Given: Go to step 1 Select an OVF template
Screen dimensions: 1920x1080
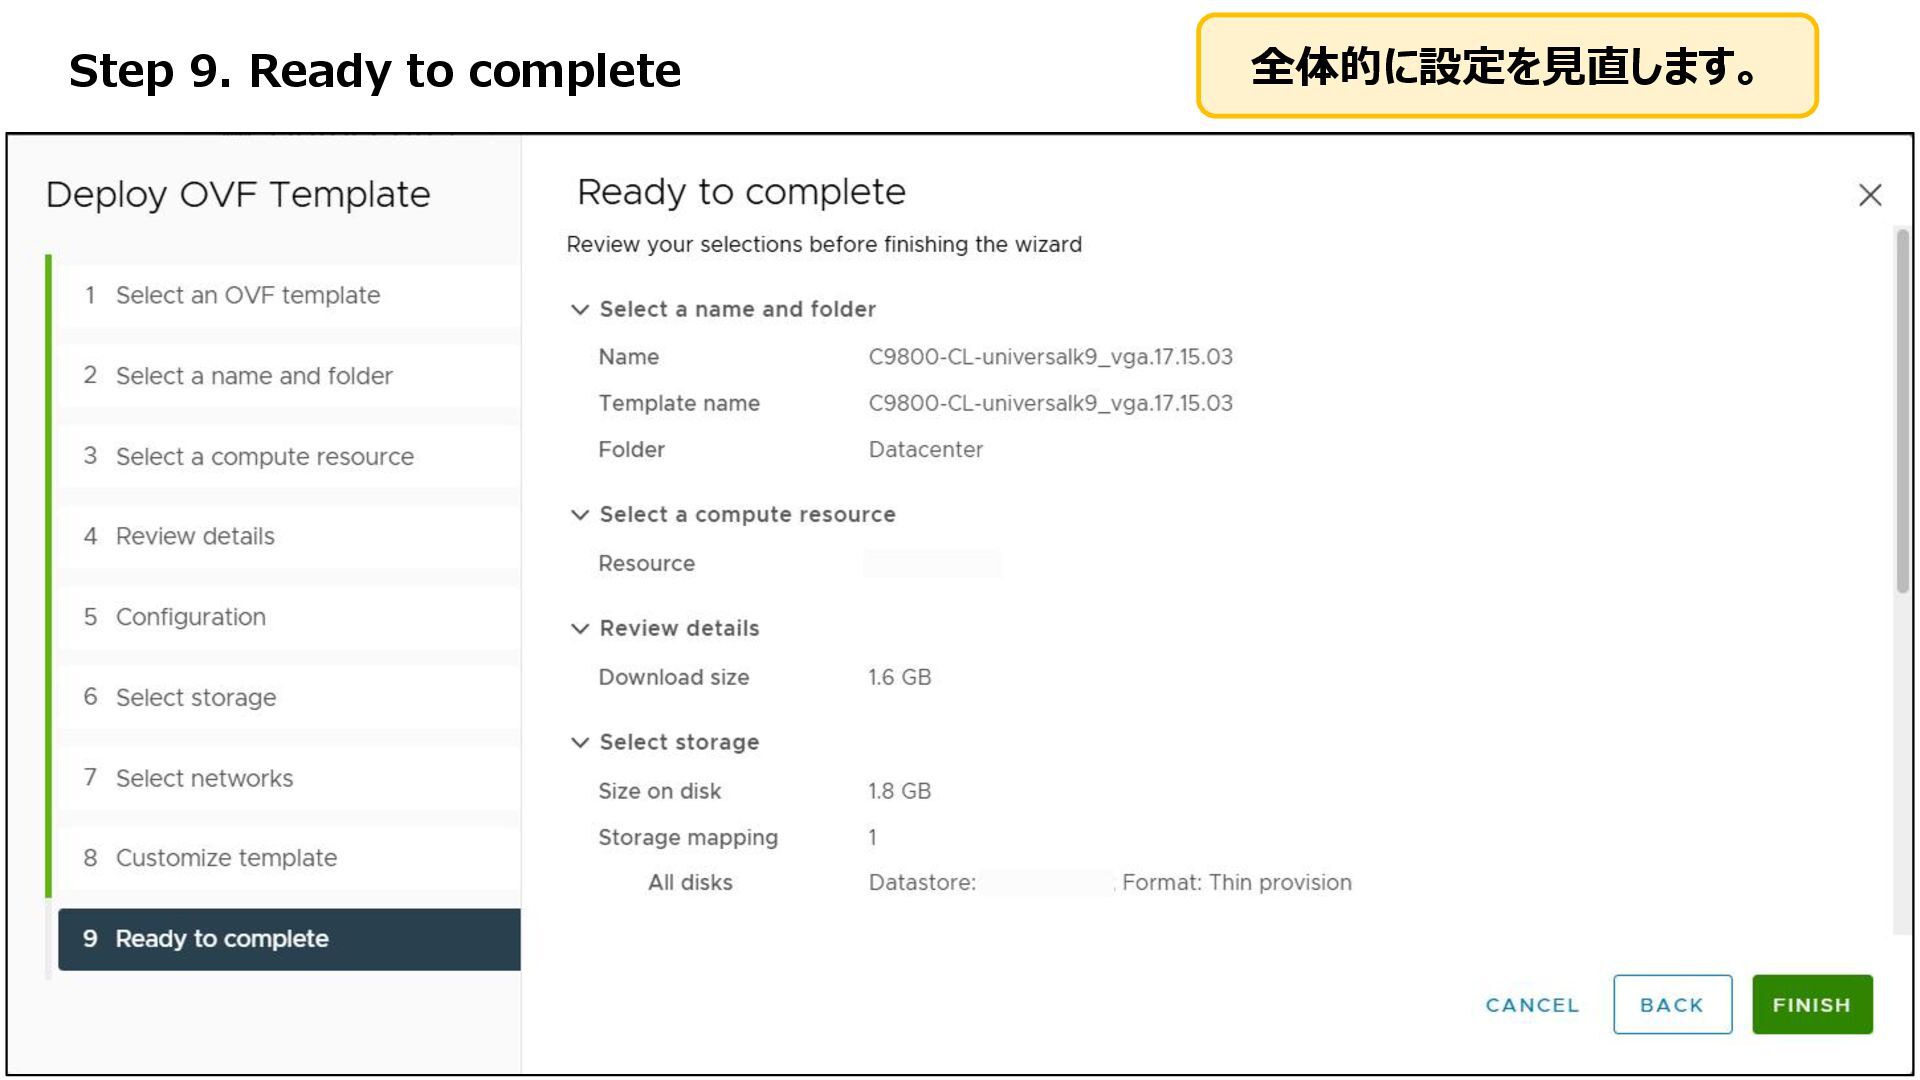Looking at the screenshot, I should click(247, 296).
